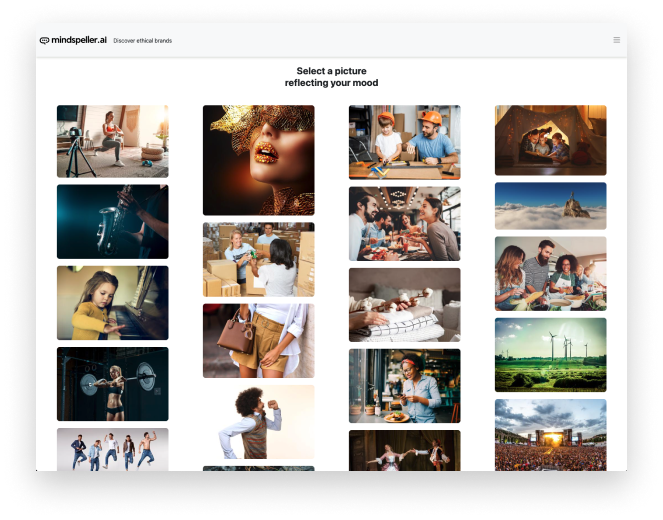
Task: Pick the wind turbines green field picture
Action: (550, 354)
